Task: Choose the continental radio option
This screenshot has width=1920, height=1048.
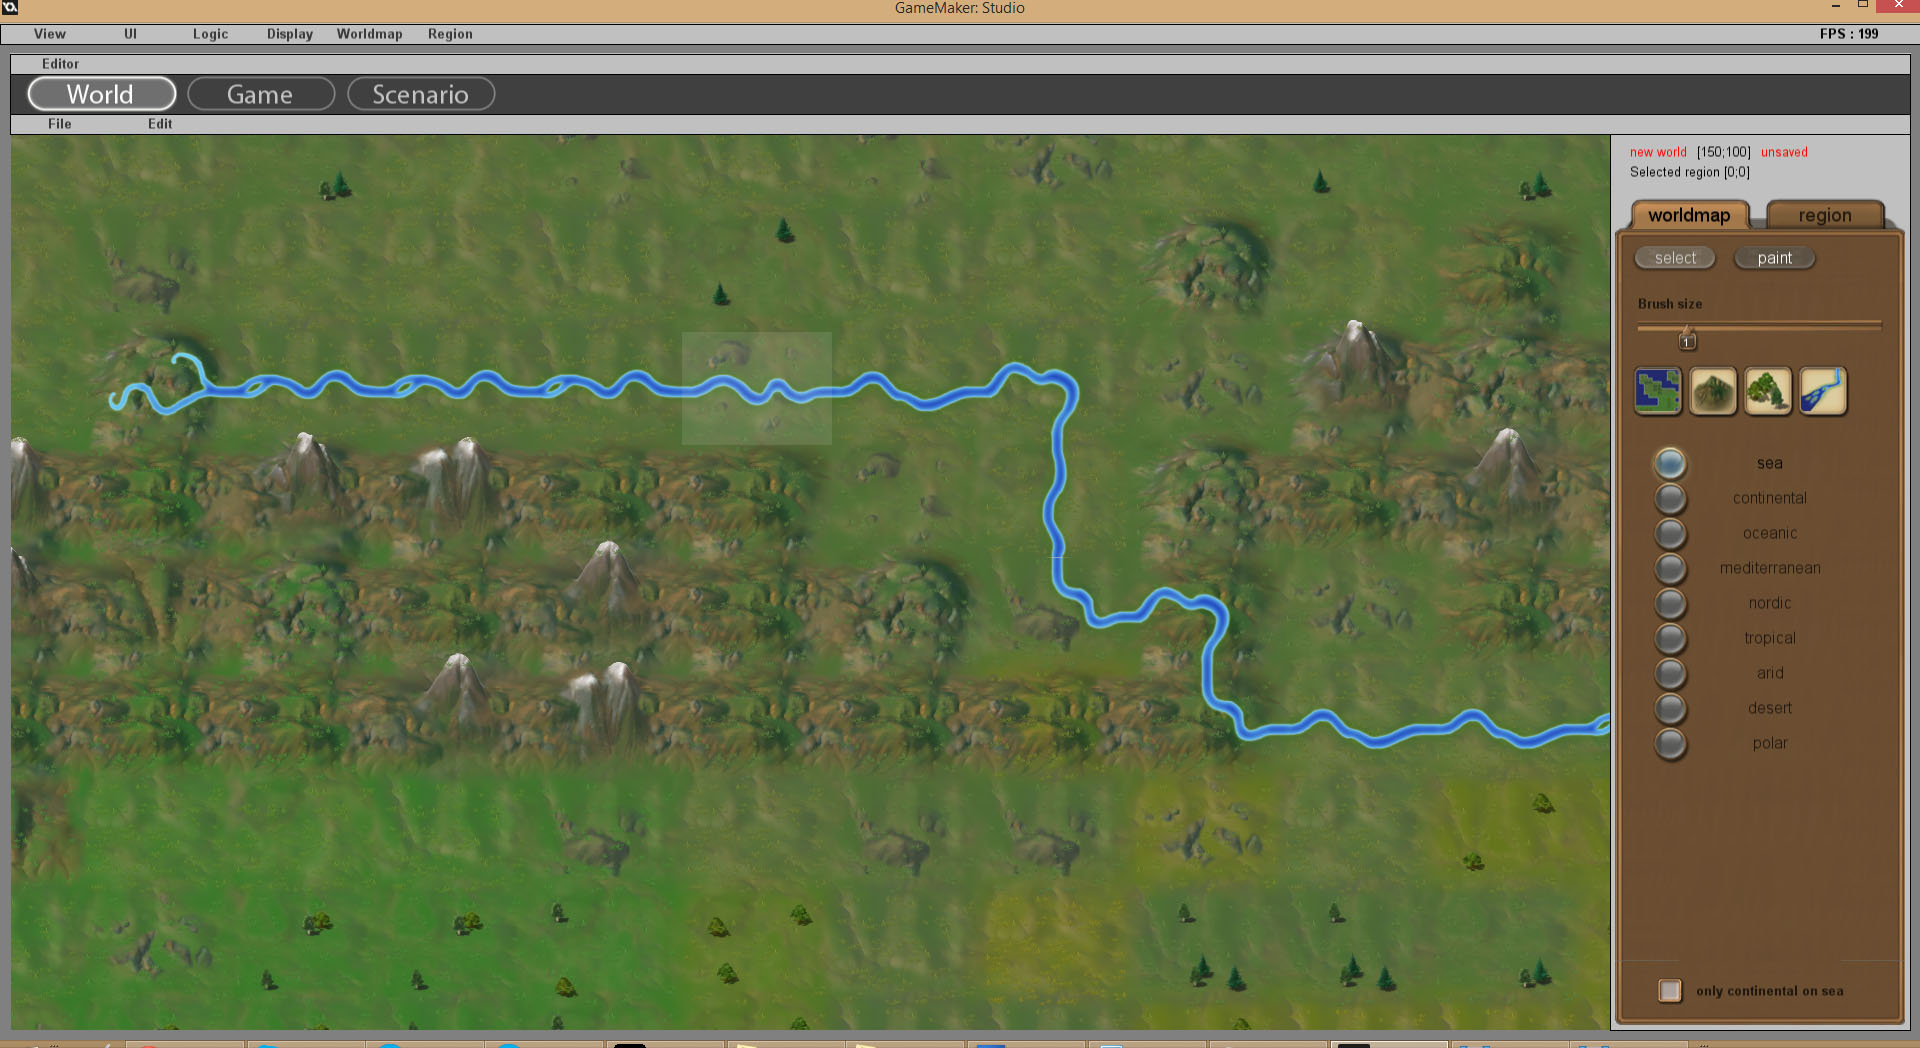Action: [1670, 498]
